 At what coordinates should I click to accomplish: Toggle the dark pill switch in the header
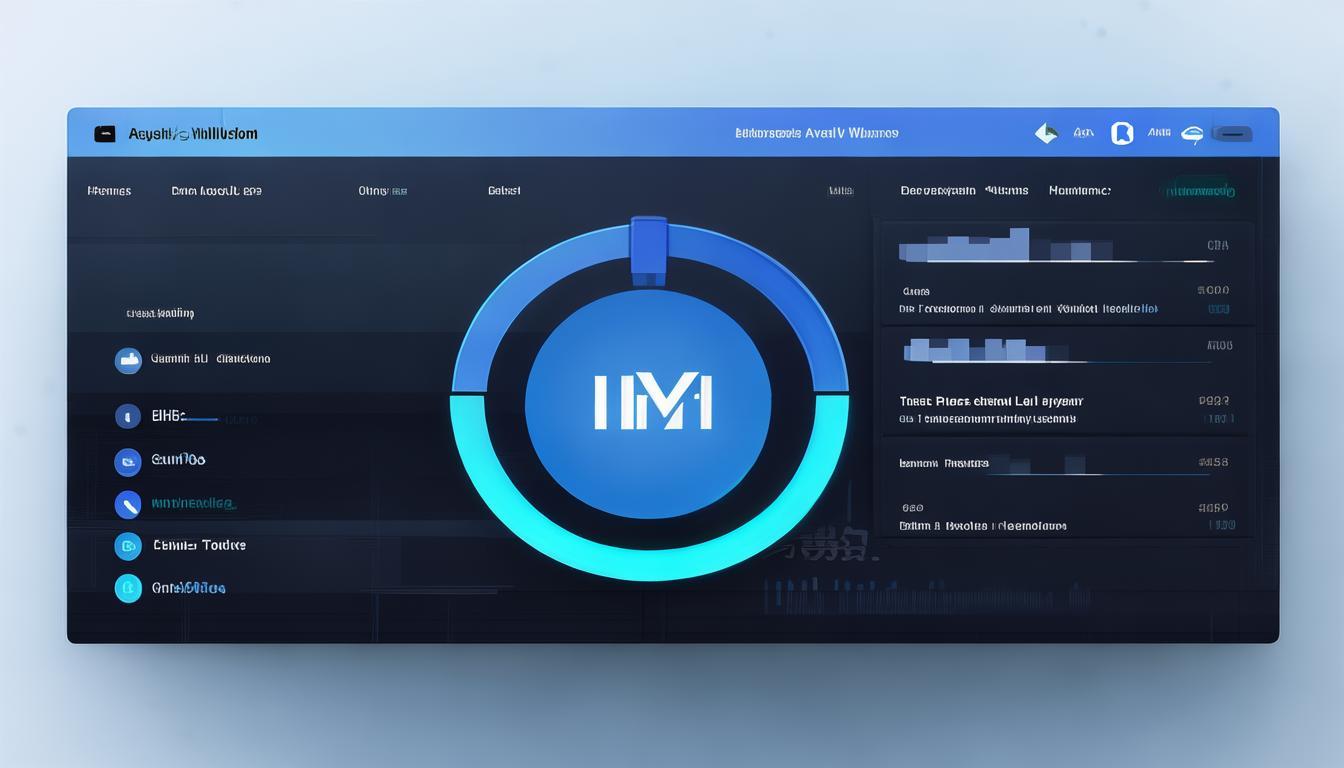tap(1233, 134)
